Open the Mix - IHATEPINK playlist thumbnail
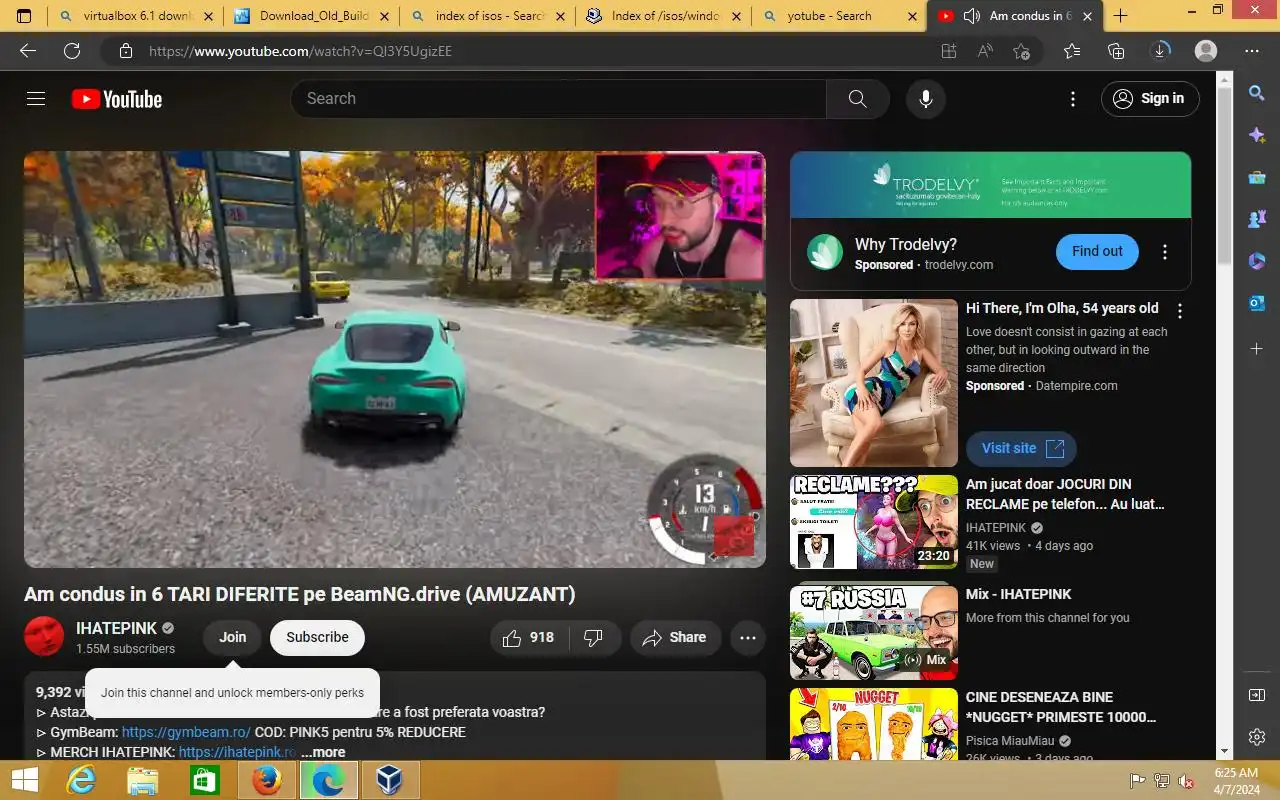The image size is (1280, 800). click(x=874, y=632)
